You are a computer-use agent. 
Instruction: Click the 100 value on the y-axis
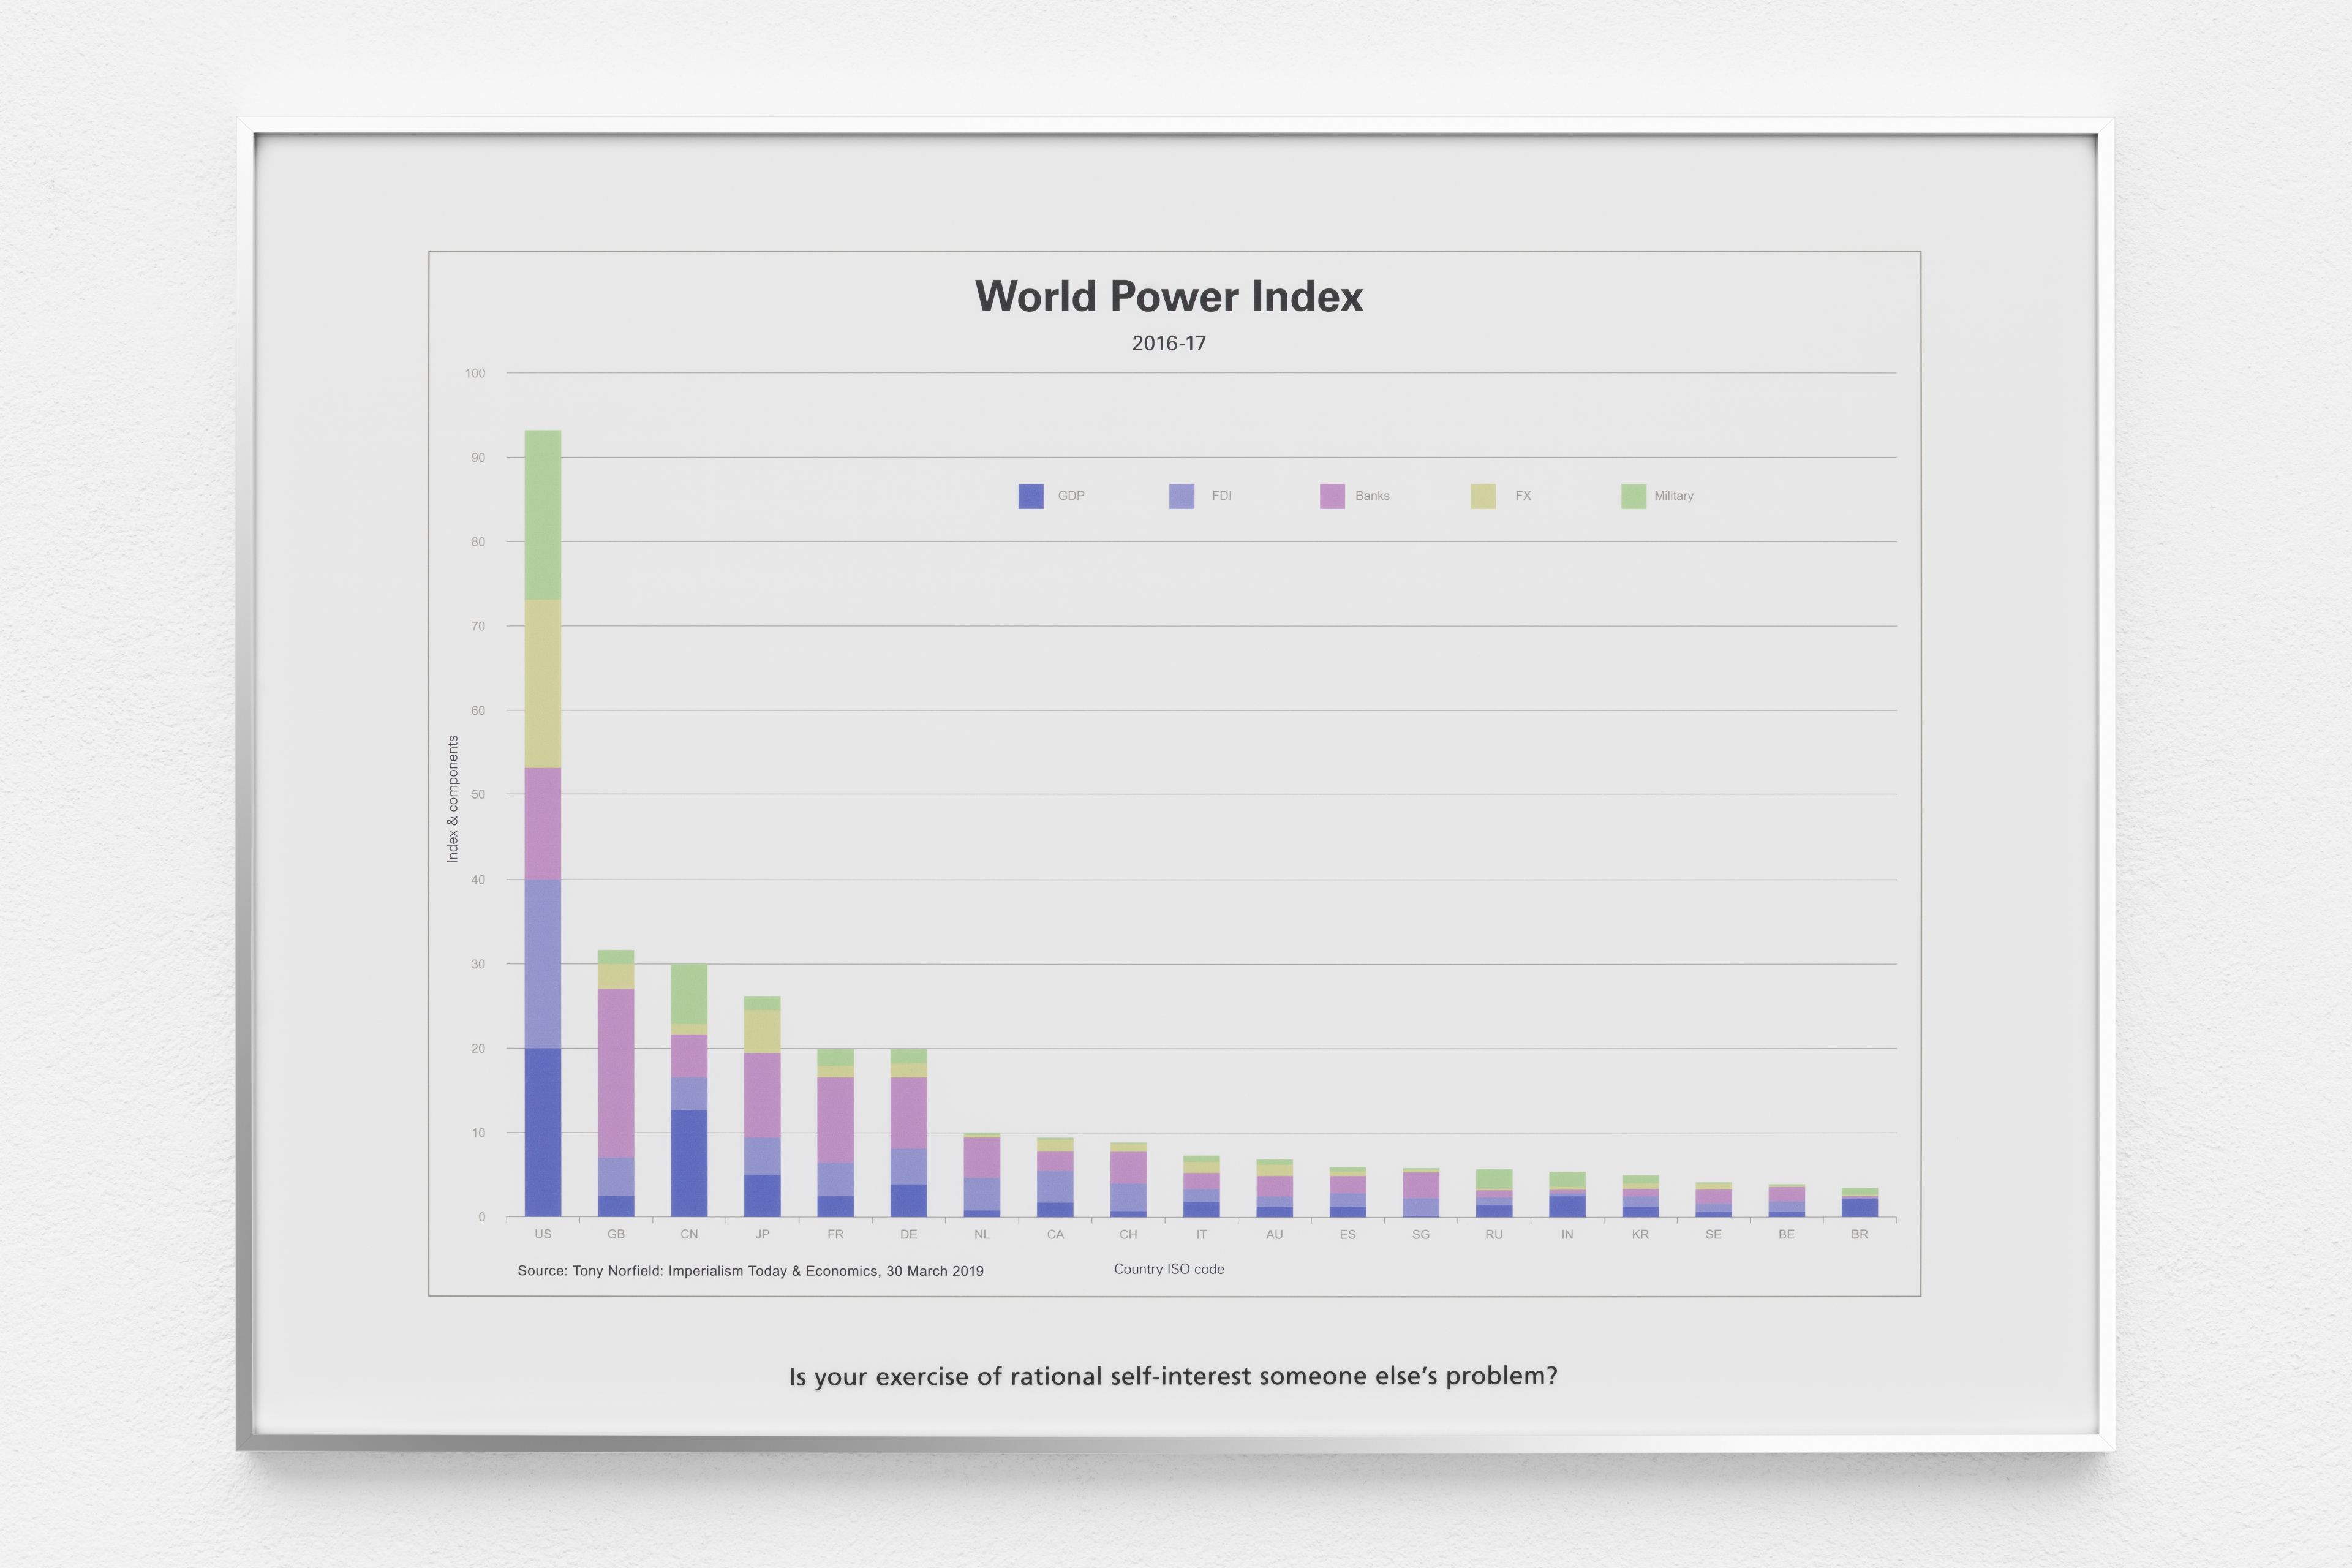click(475, 373)
